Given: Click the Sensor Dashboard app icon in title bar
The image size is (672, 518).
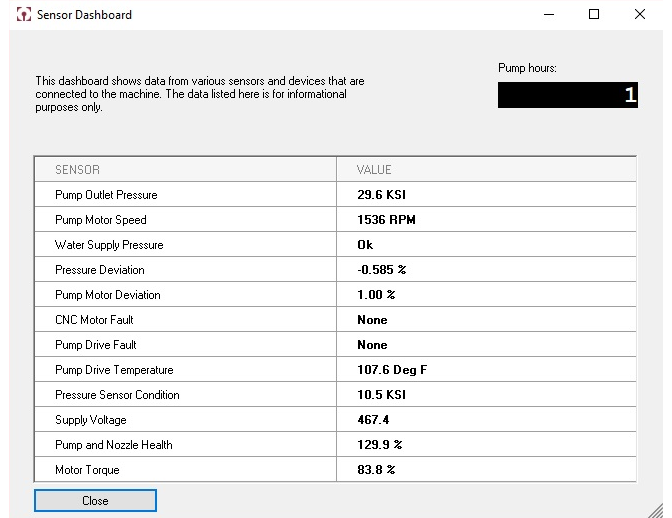Looking at the screenshot, I should (24, 15).
